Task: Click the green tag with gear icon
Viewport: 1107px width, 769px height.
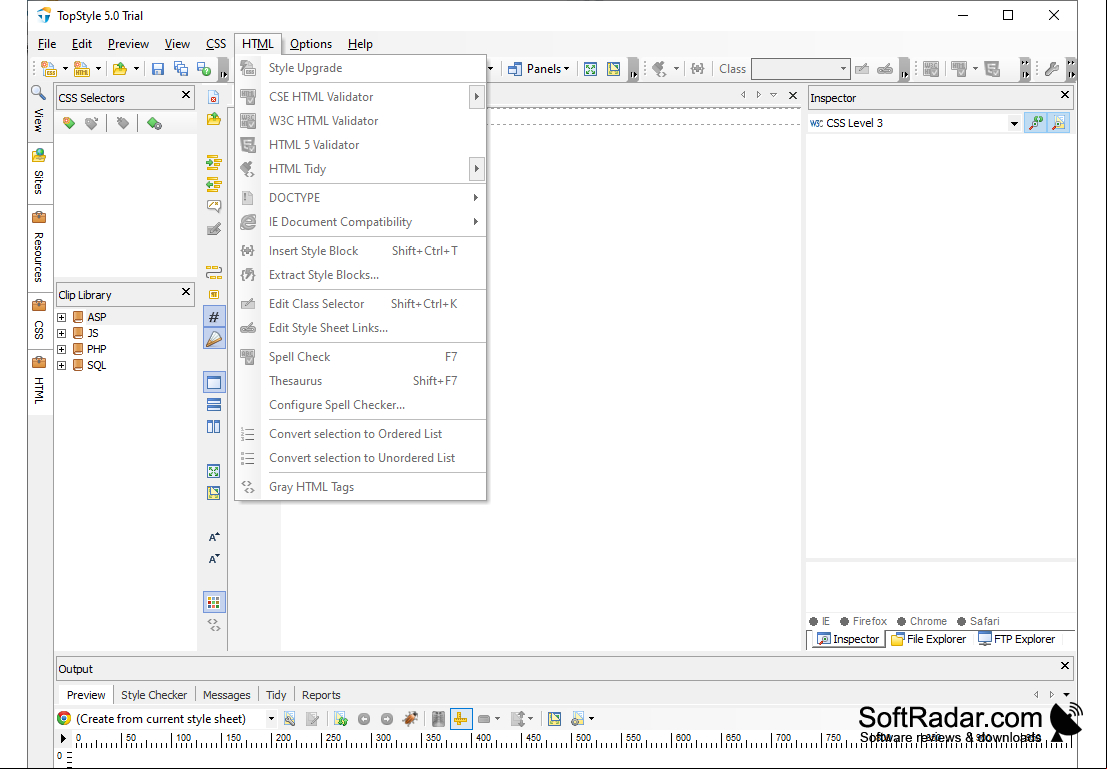Action: pos(154,124)
